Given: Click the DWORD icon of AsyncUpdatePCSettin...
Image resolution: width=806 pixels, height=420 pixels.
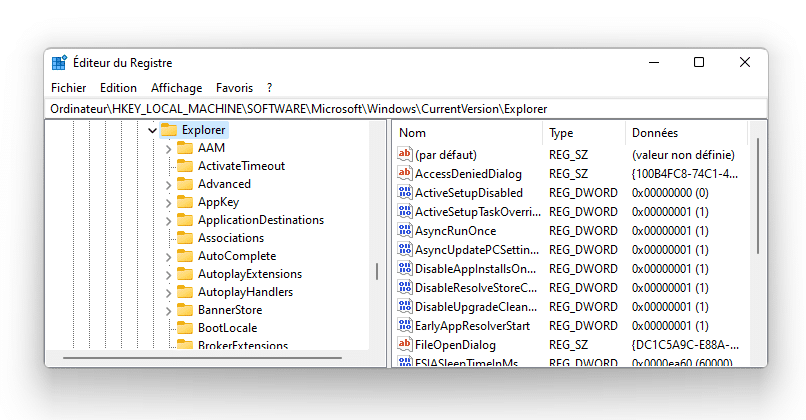Looking at the screenshot, I should 405,249.
